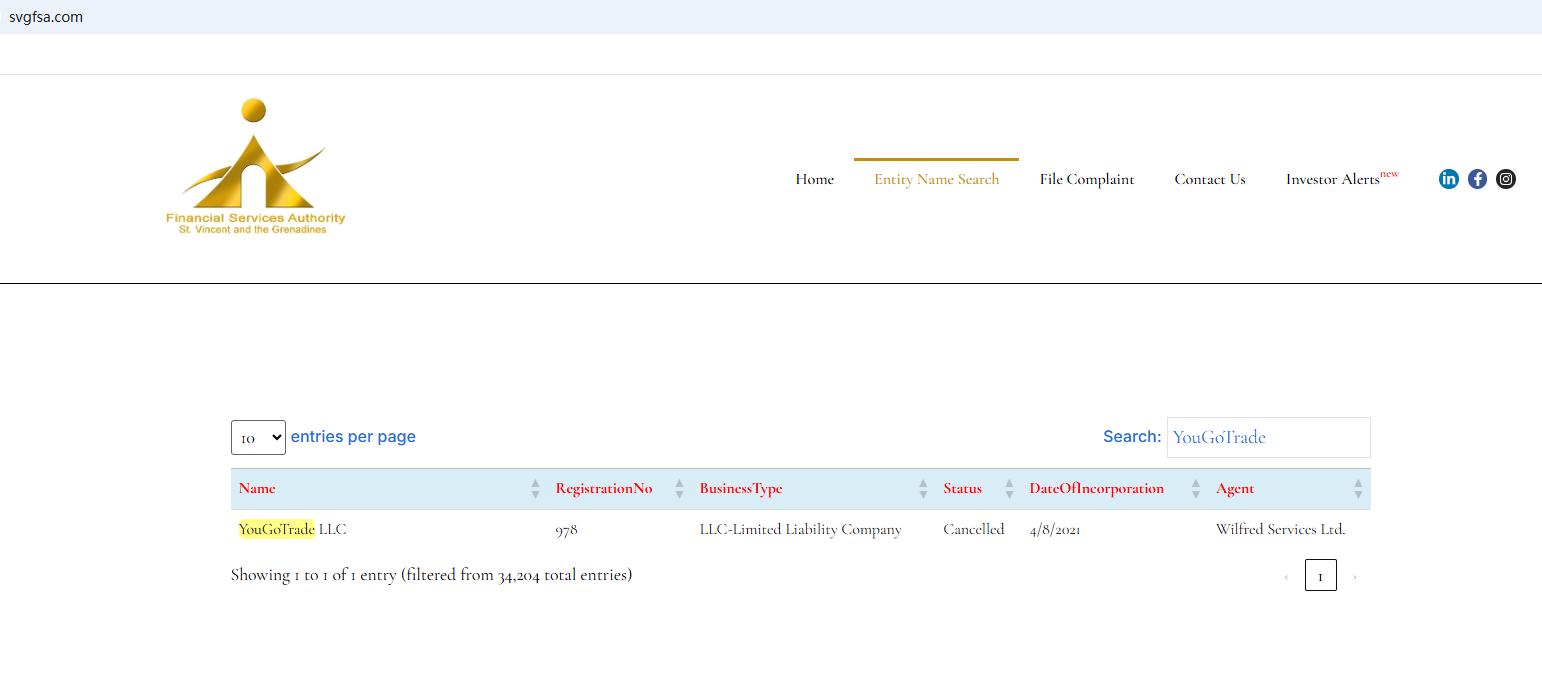Image resolution: width=1542 pixels, height=690 pixels.
Task: Sort by BusinessType column arrows
Action: point(923,489)
